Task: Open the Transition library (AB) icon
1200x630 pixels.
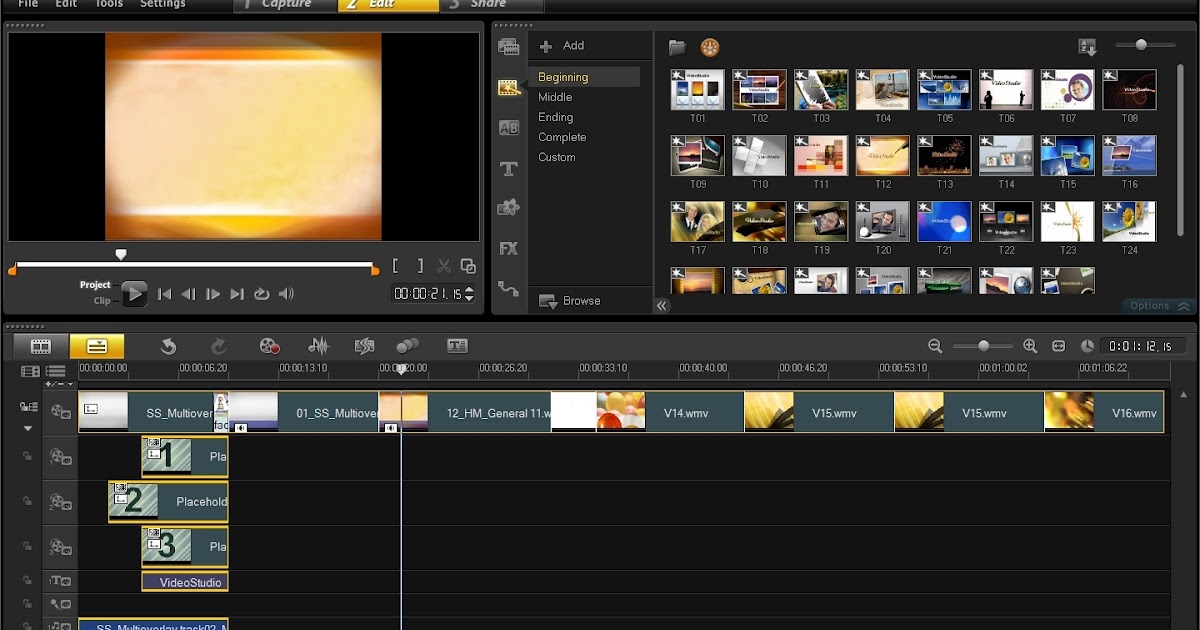Action: [x=509, y=128]
